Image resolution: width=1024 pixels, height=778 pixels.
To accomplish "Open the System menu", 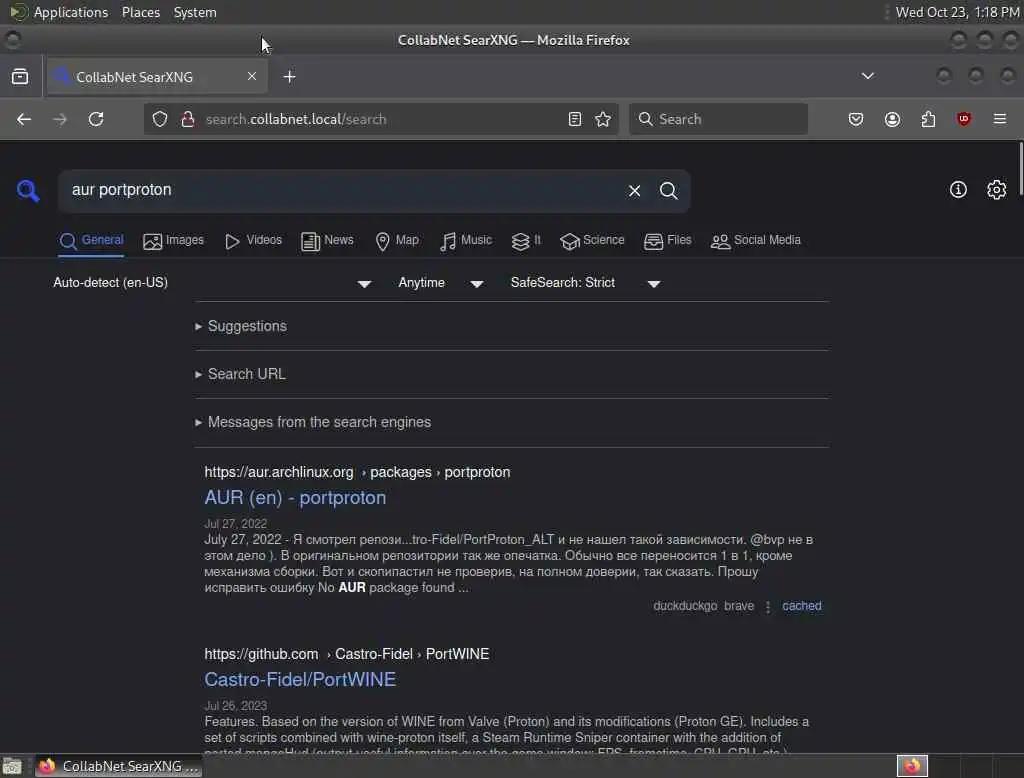I will point(195,12).
